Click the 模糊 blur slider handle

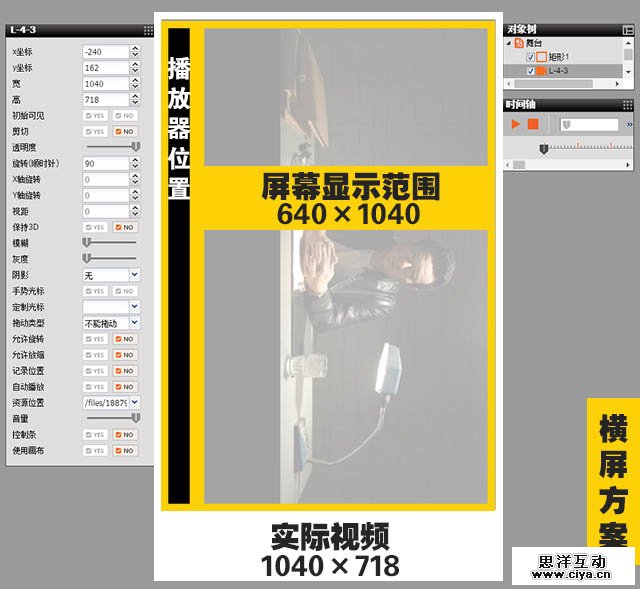click(87, 243)
